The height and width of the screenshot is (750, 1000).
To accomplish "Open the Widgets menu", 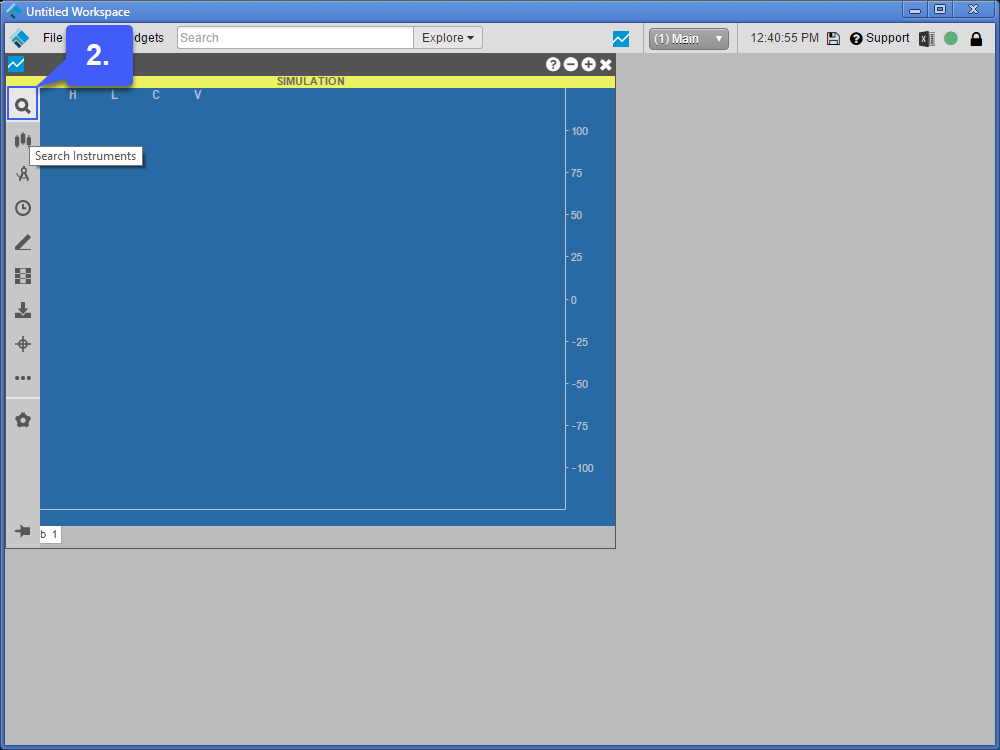I will (148, 38).
